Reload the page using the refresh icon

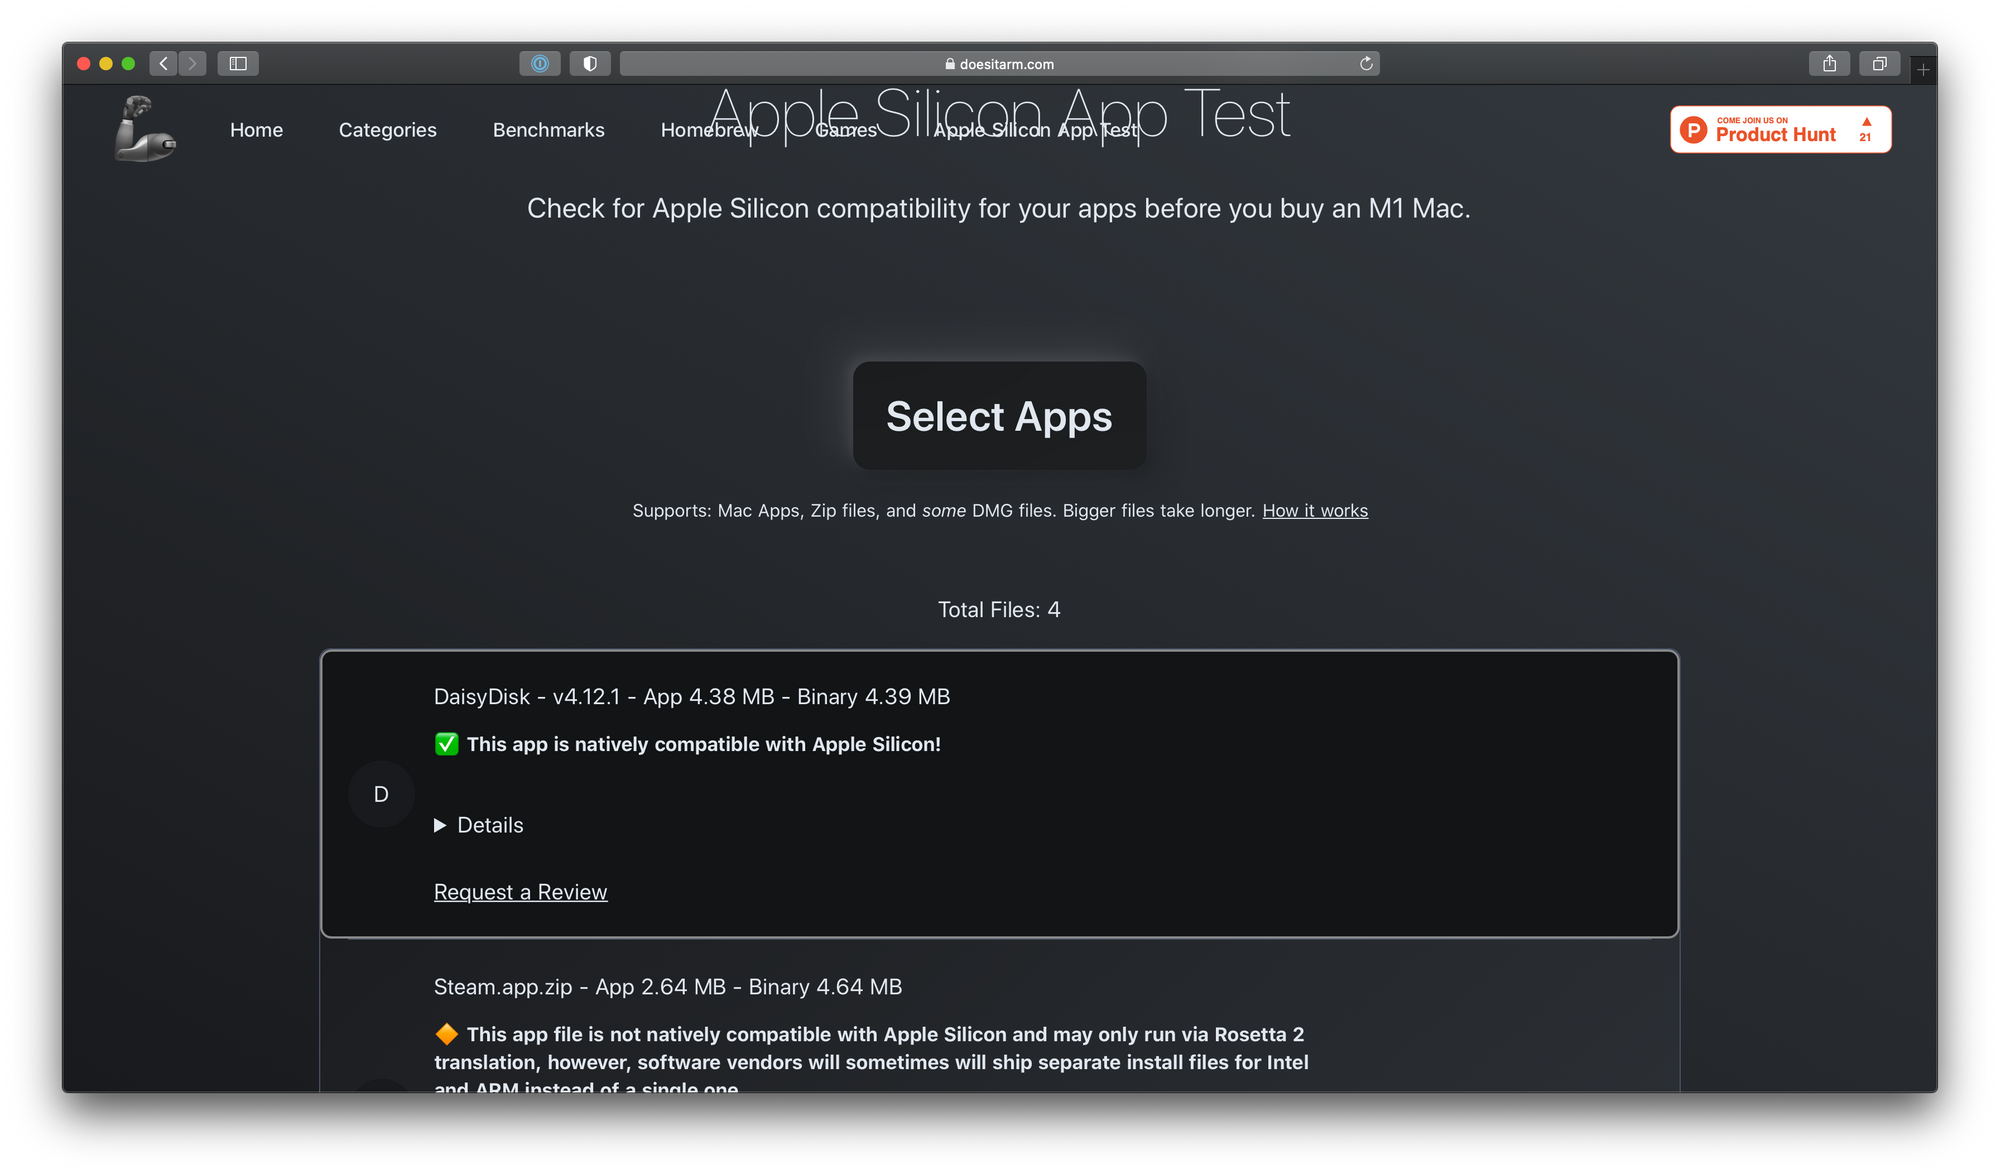pyautogui.click(x=1366, y=63)
